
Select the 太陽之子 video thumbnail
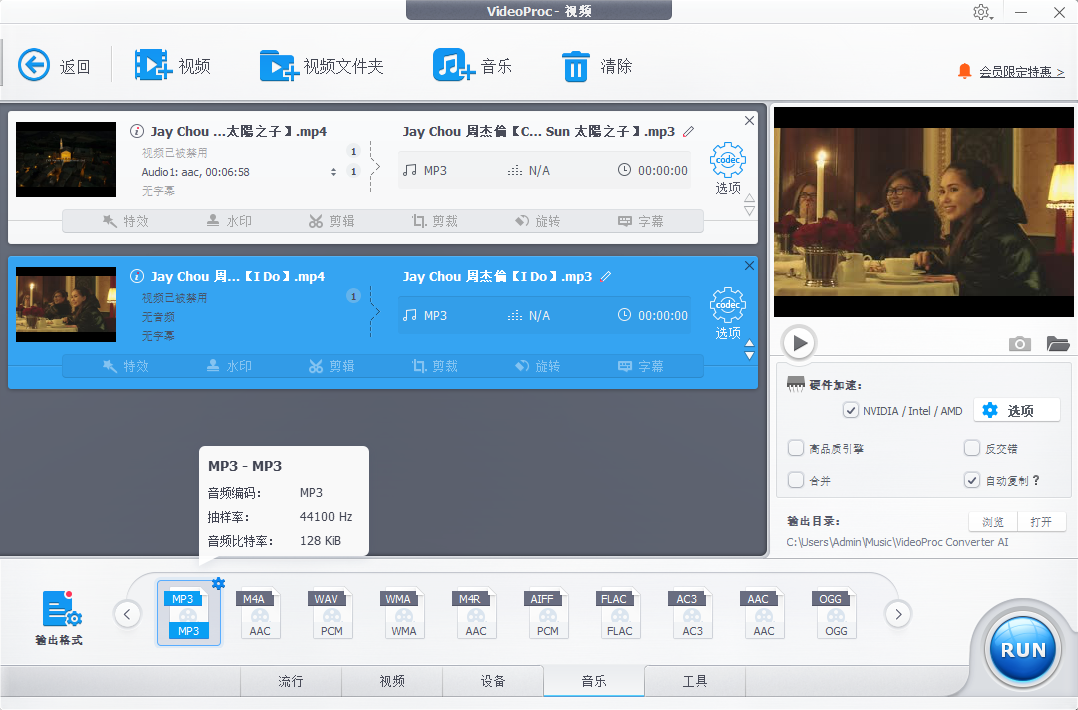coord(66,159)
